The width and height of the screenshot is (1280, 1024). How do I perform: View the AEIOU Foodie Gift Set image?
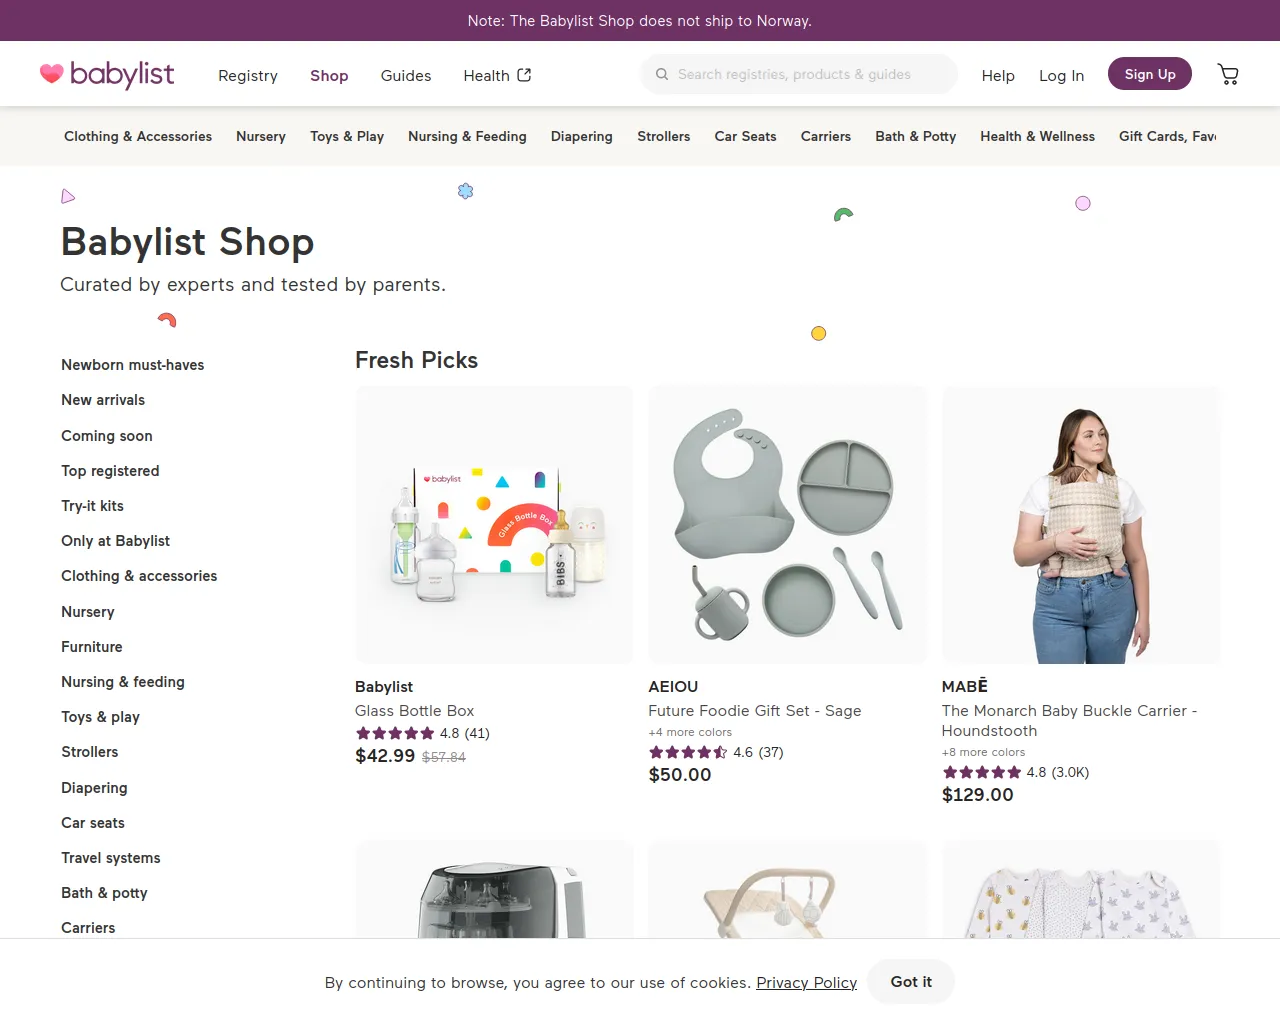[x=787, y=525]
